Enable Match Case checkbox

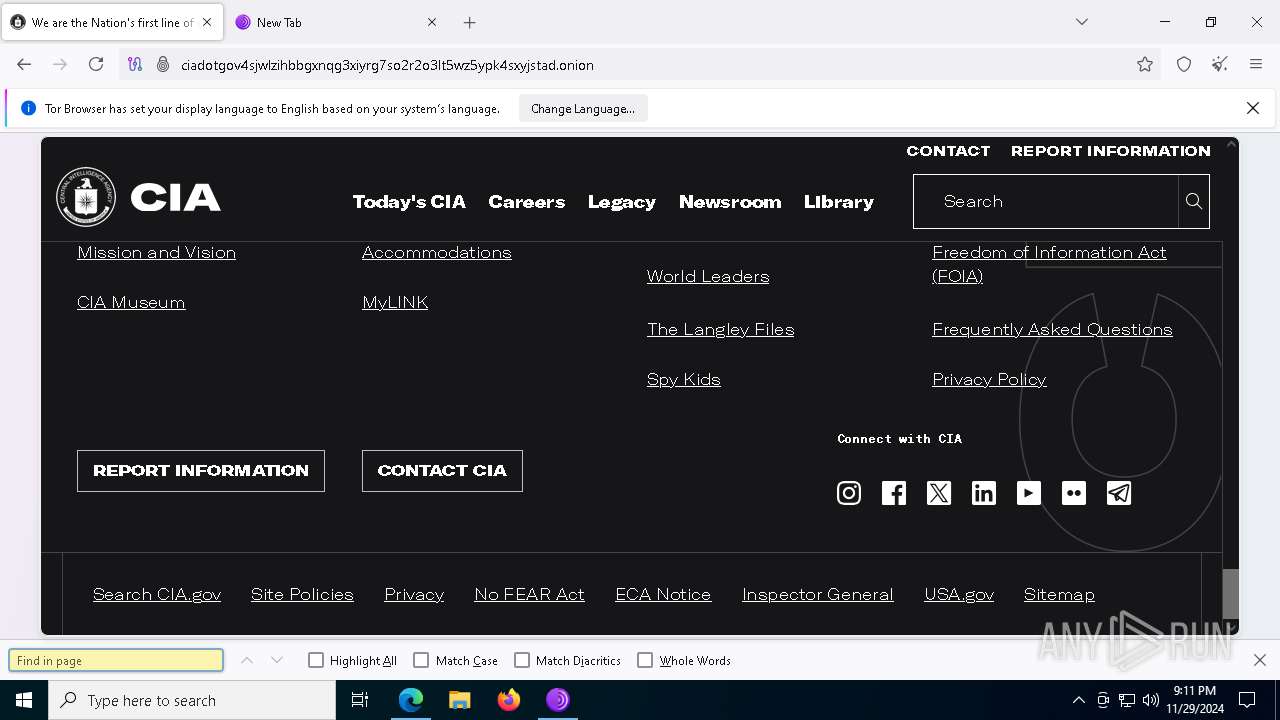pyautogui.click(x=421, y=660)
